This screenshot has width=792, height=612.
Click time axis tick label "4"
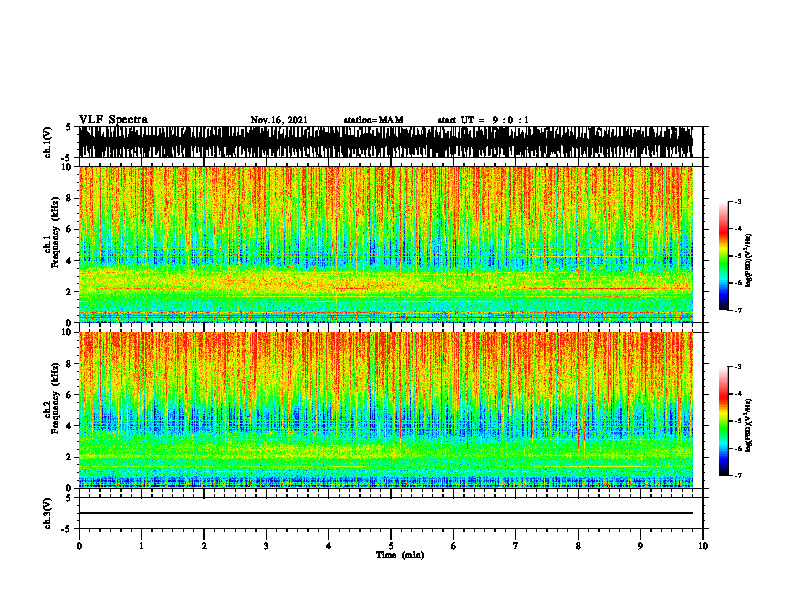point(329,546)
